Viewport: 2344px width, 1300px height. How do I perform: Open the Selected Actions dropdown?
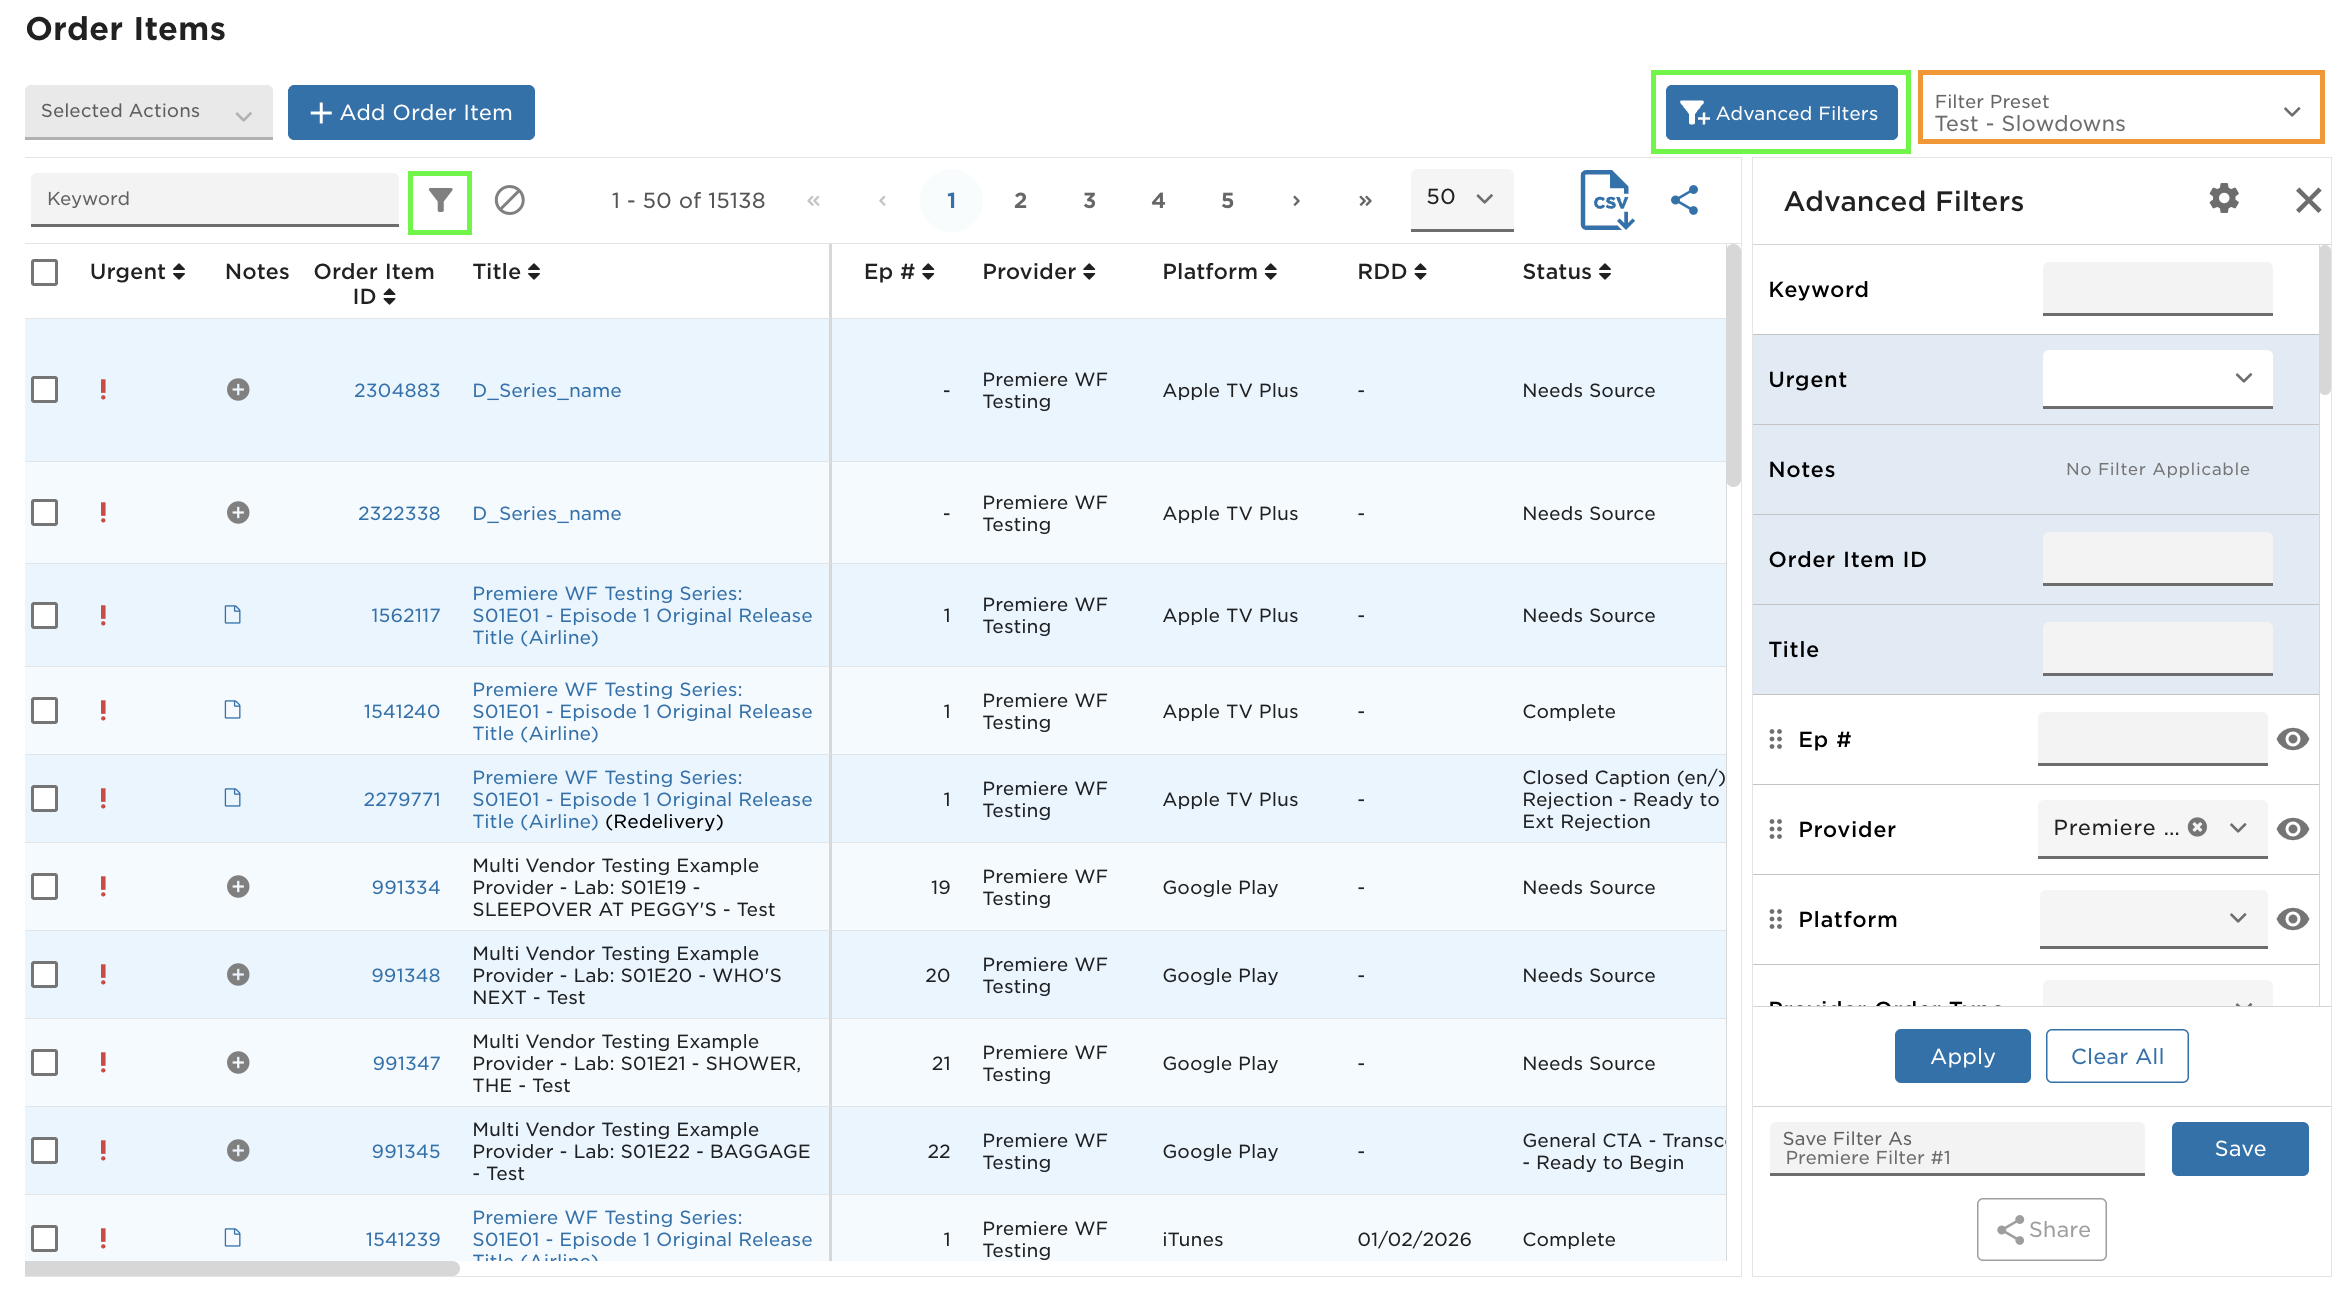point(148,112)
